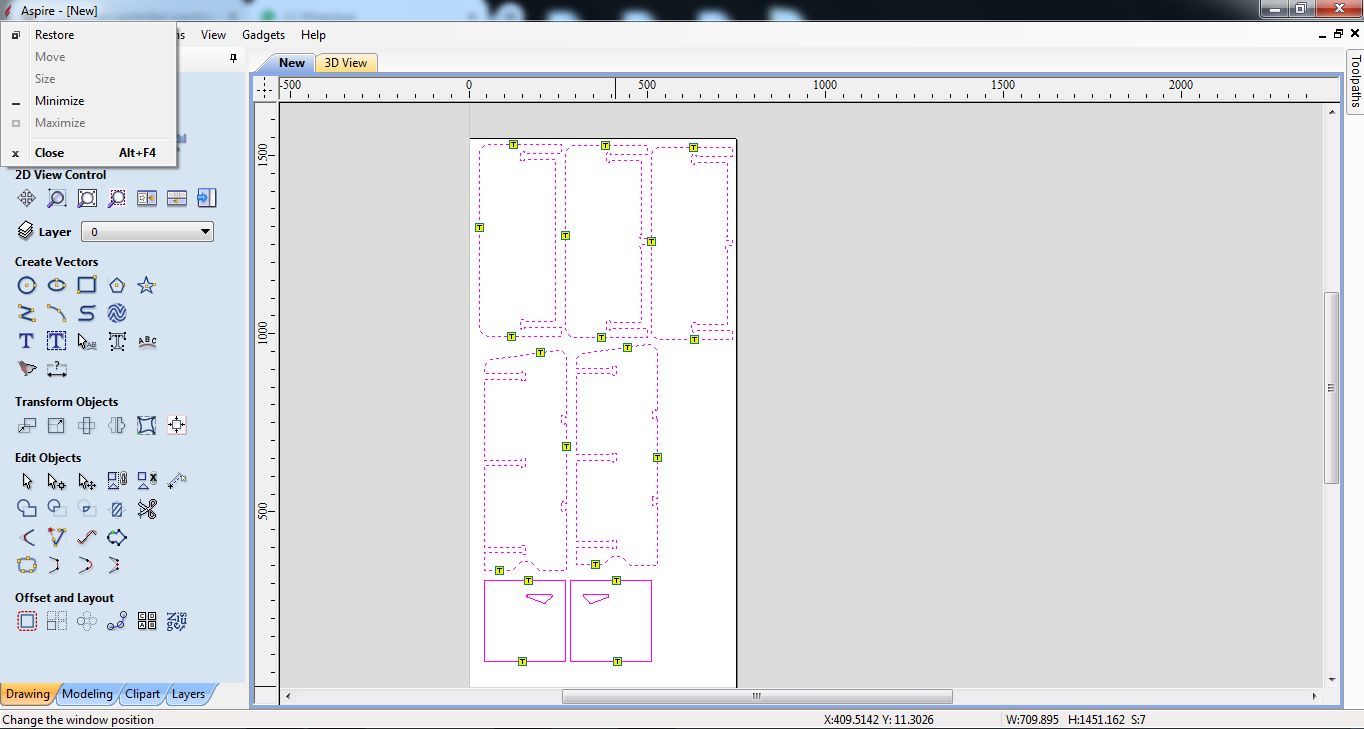Click the Draw Circle tool
The width and height of the screenshot is (1364, 729).
27,285
